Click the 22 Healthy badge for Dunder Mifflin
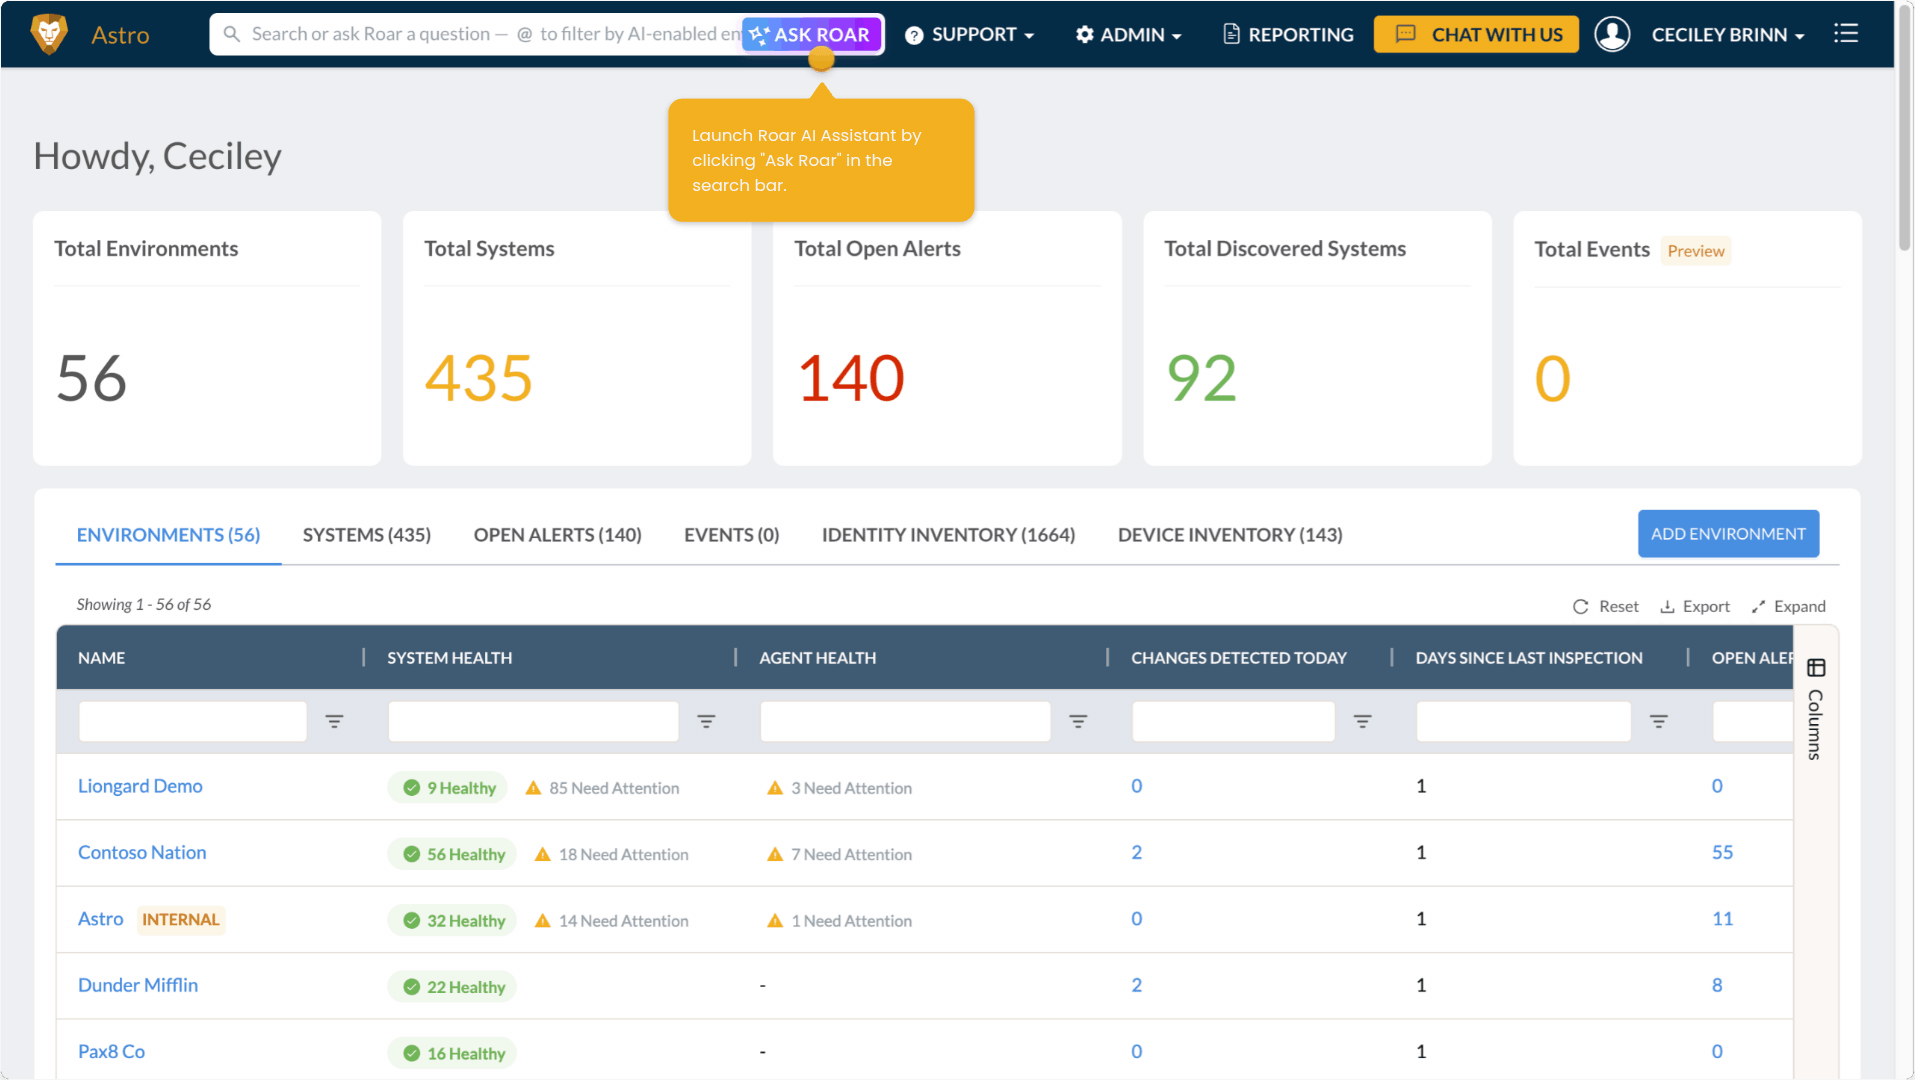This screenshot has width=1915, height=1080. 453,987
